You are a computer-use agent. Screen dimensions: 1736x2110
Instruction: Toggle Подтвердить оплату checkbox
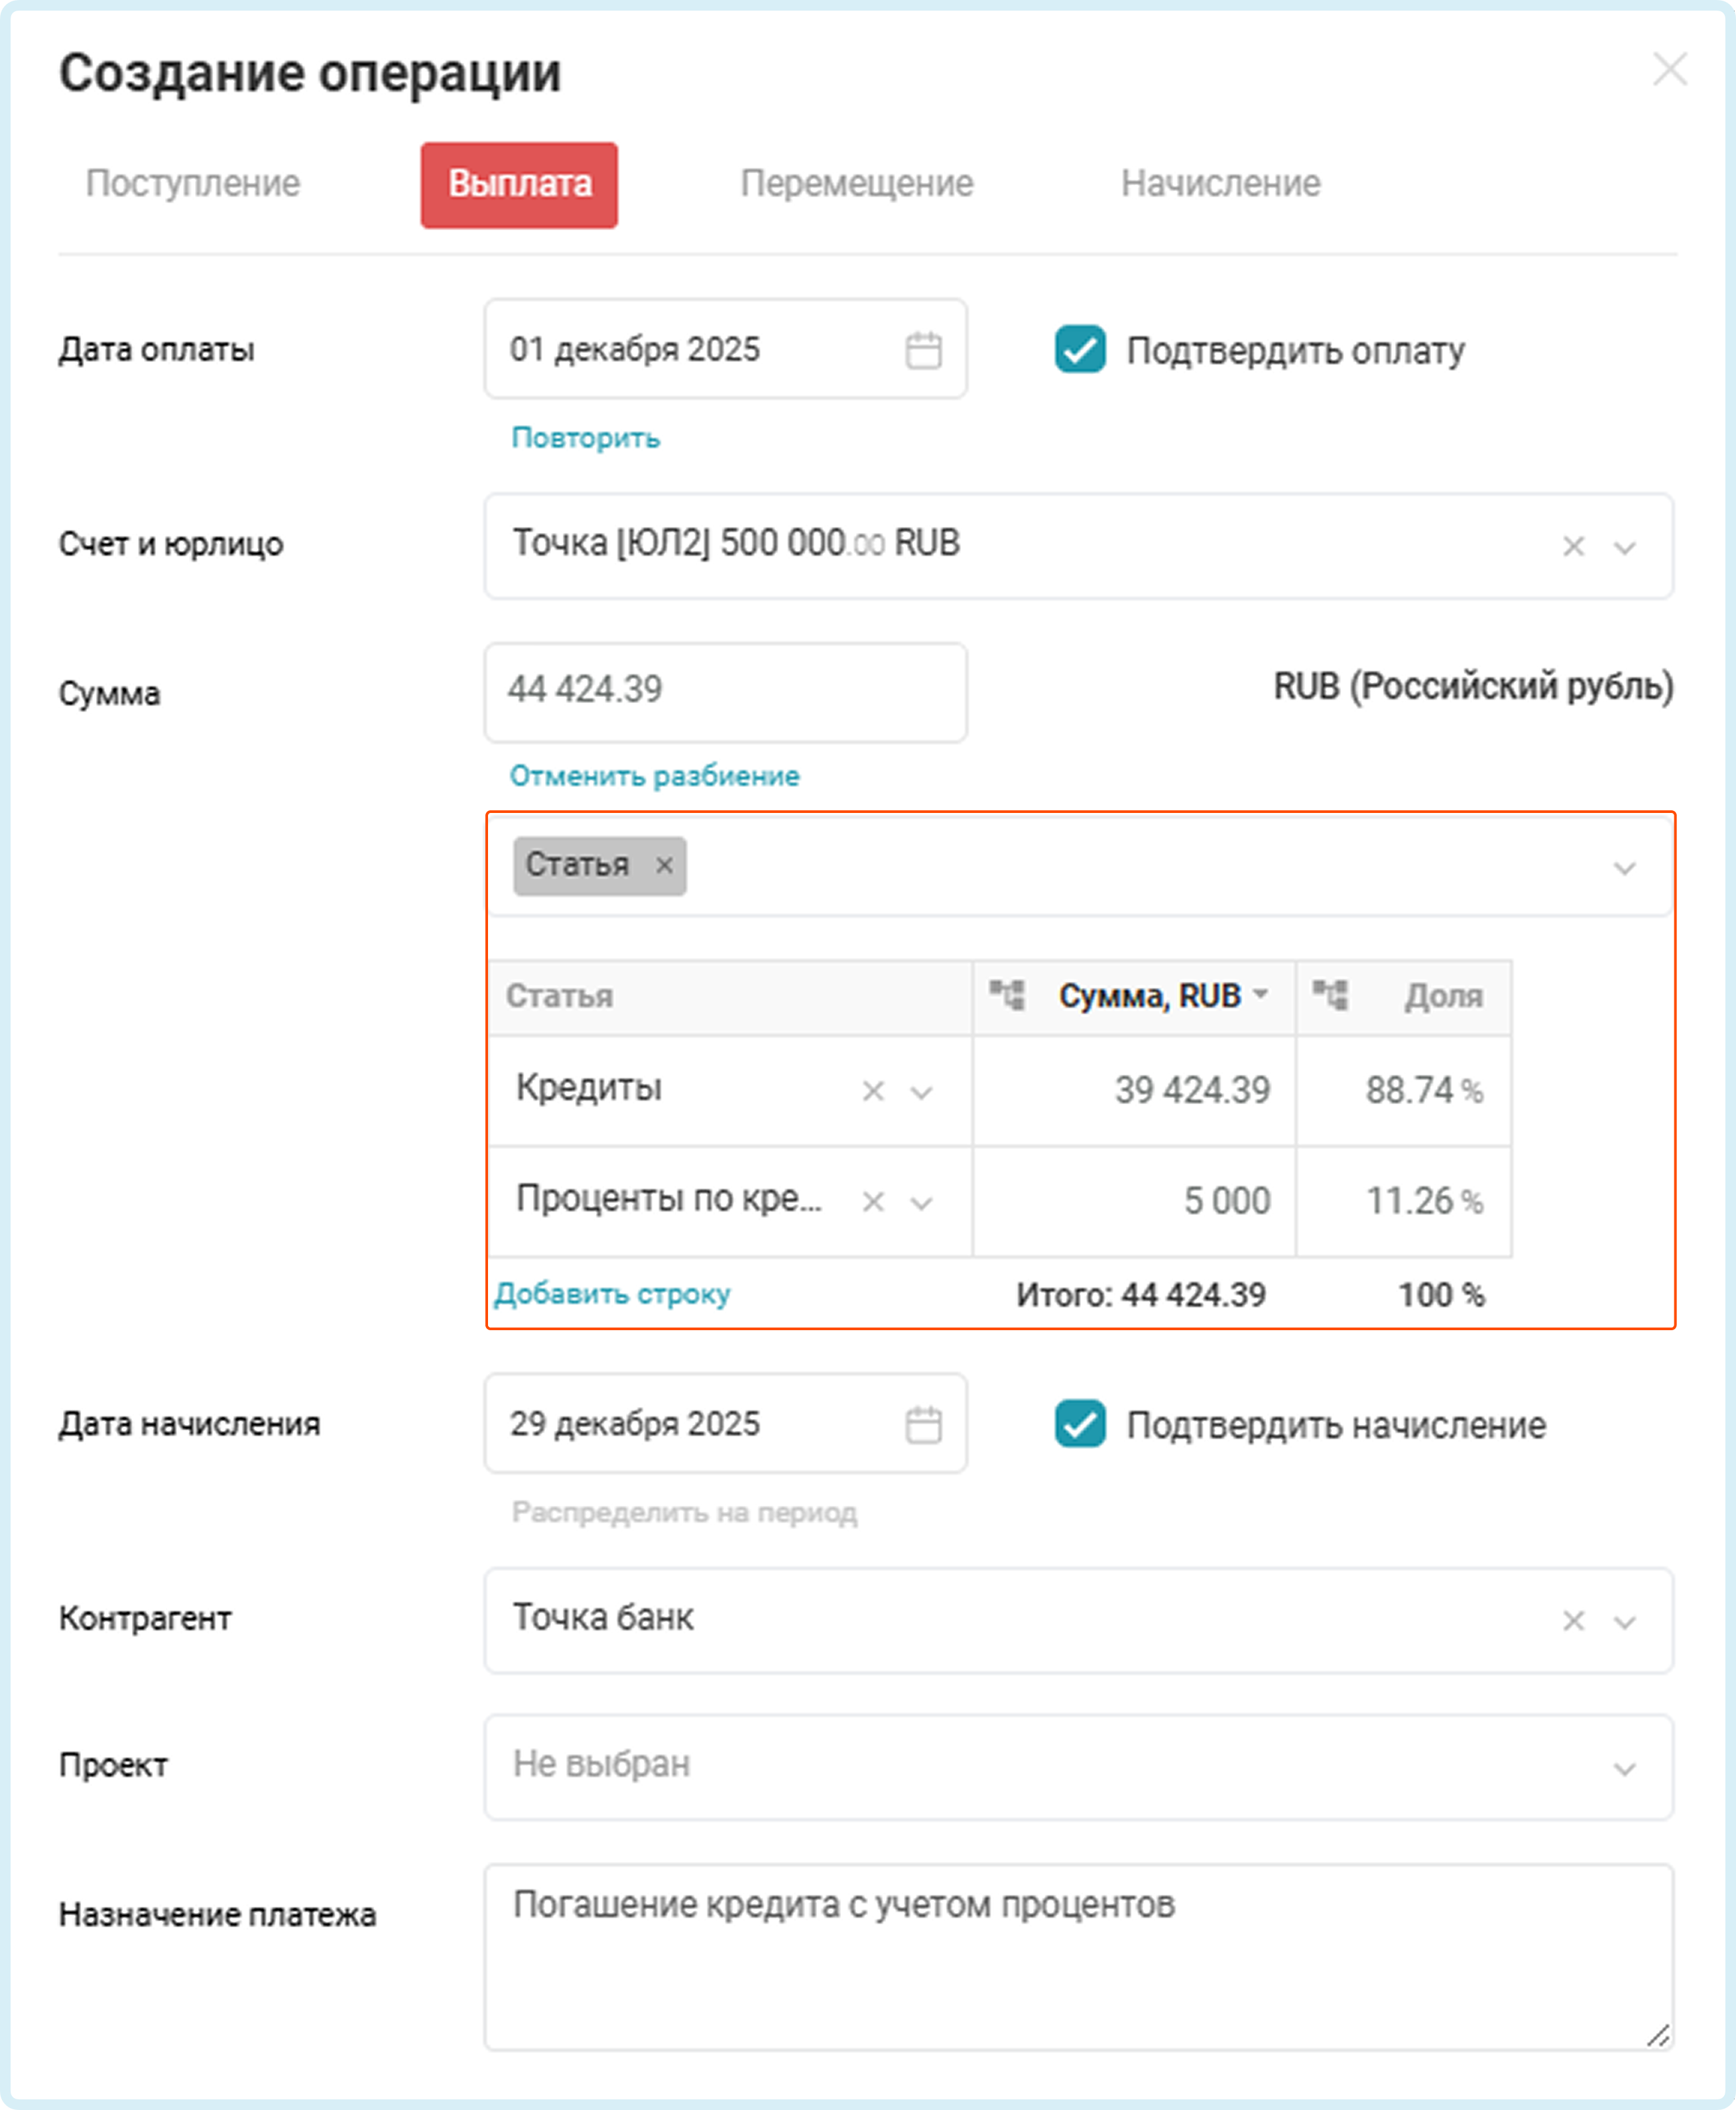coord(1080,350)
